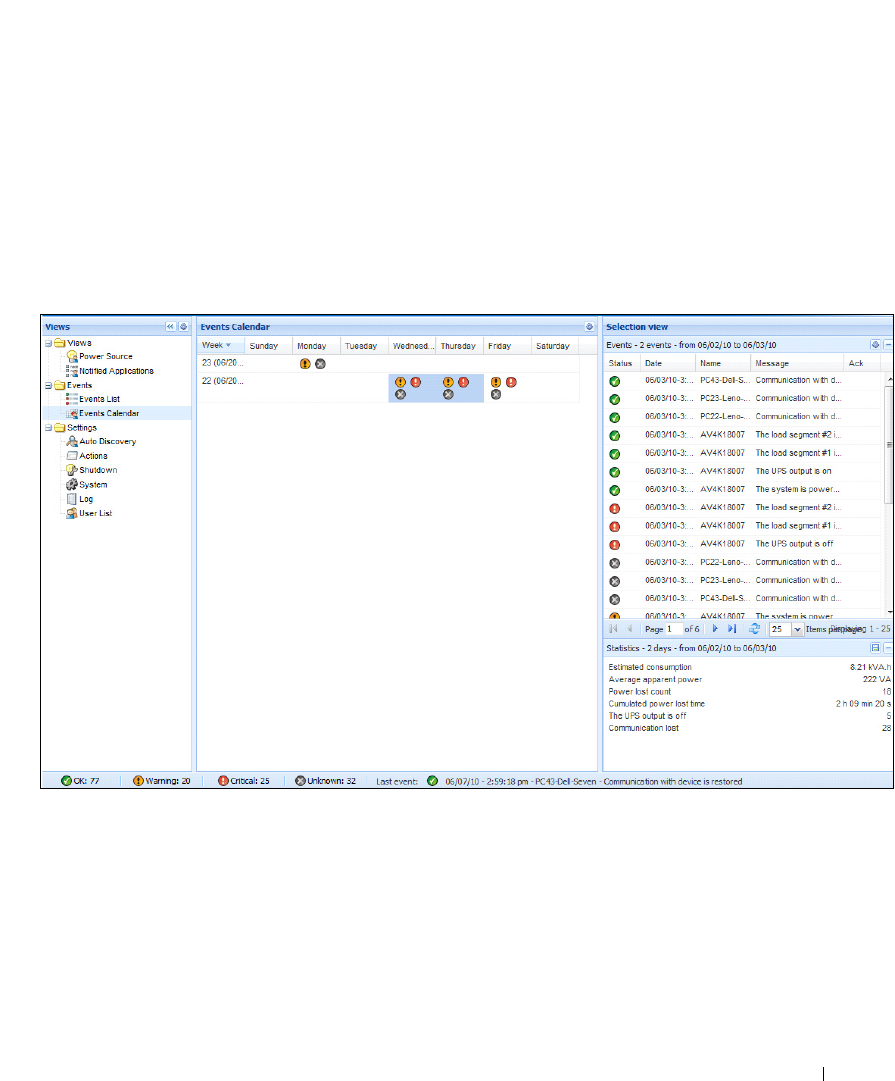Click Thursday critical icon in week 22
This screenshot has width=895, height=1081.
click(x=463, y=382)
